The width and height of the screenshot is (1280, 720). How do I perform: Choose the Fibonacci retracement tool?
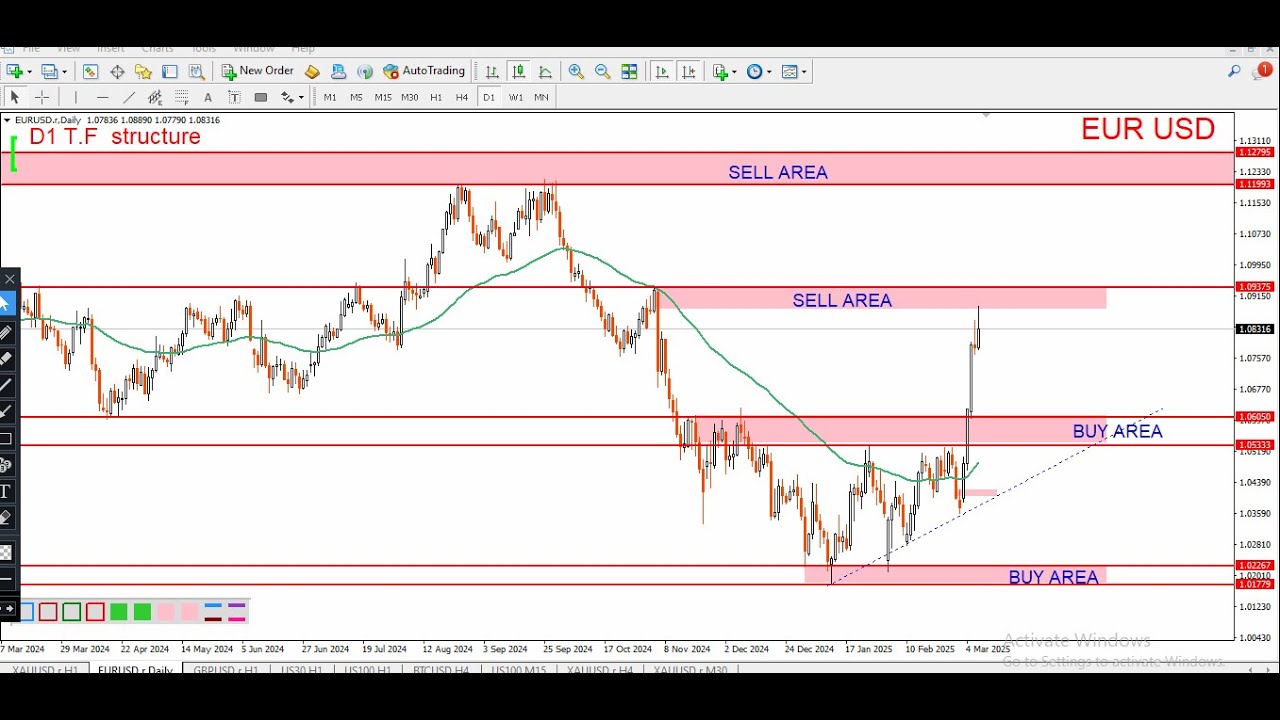click(182, 97)
